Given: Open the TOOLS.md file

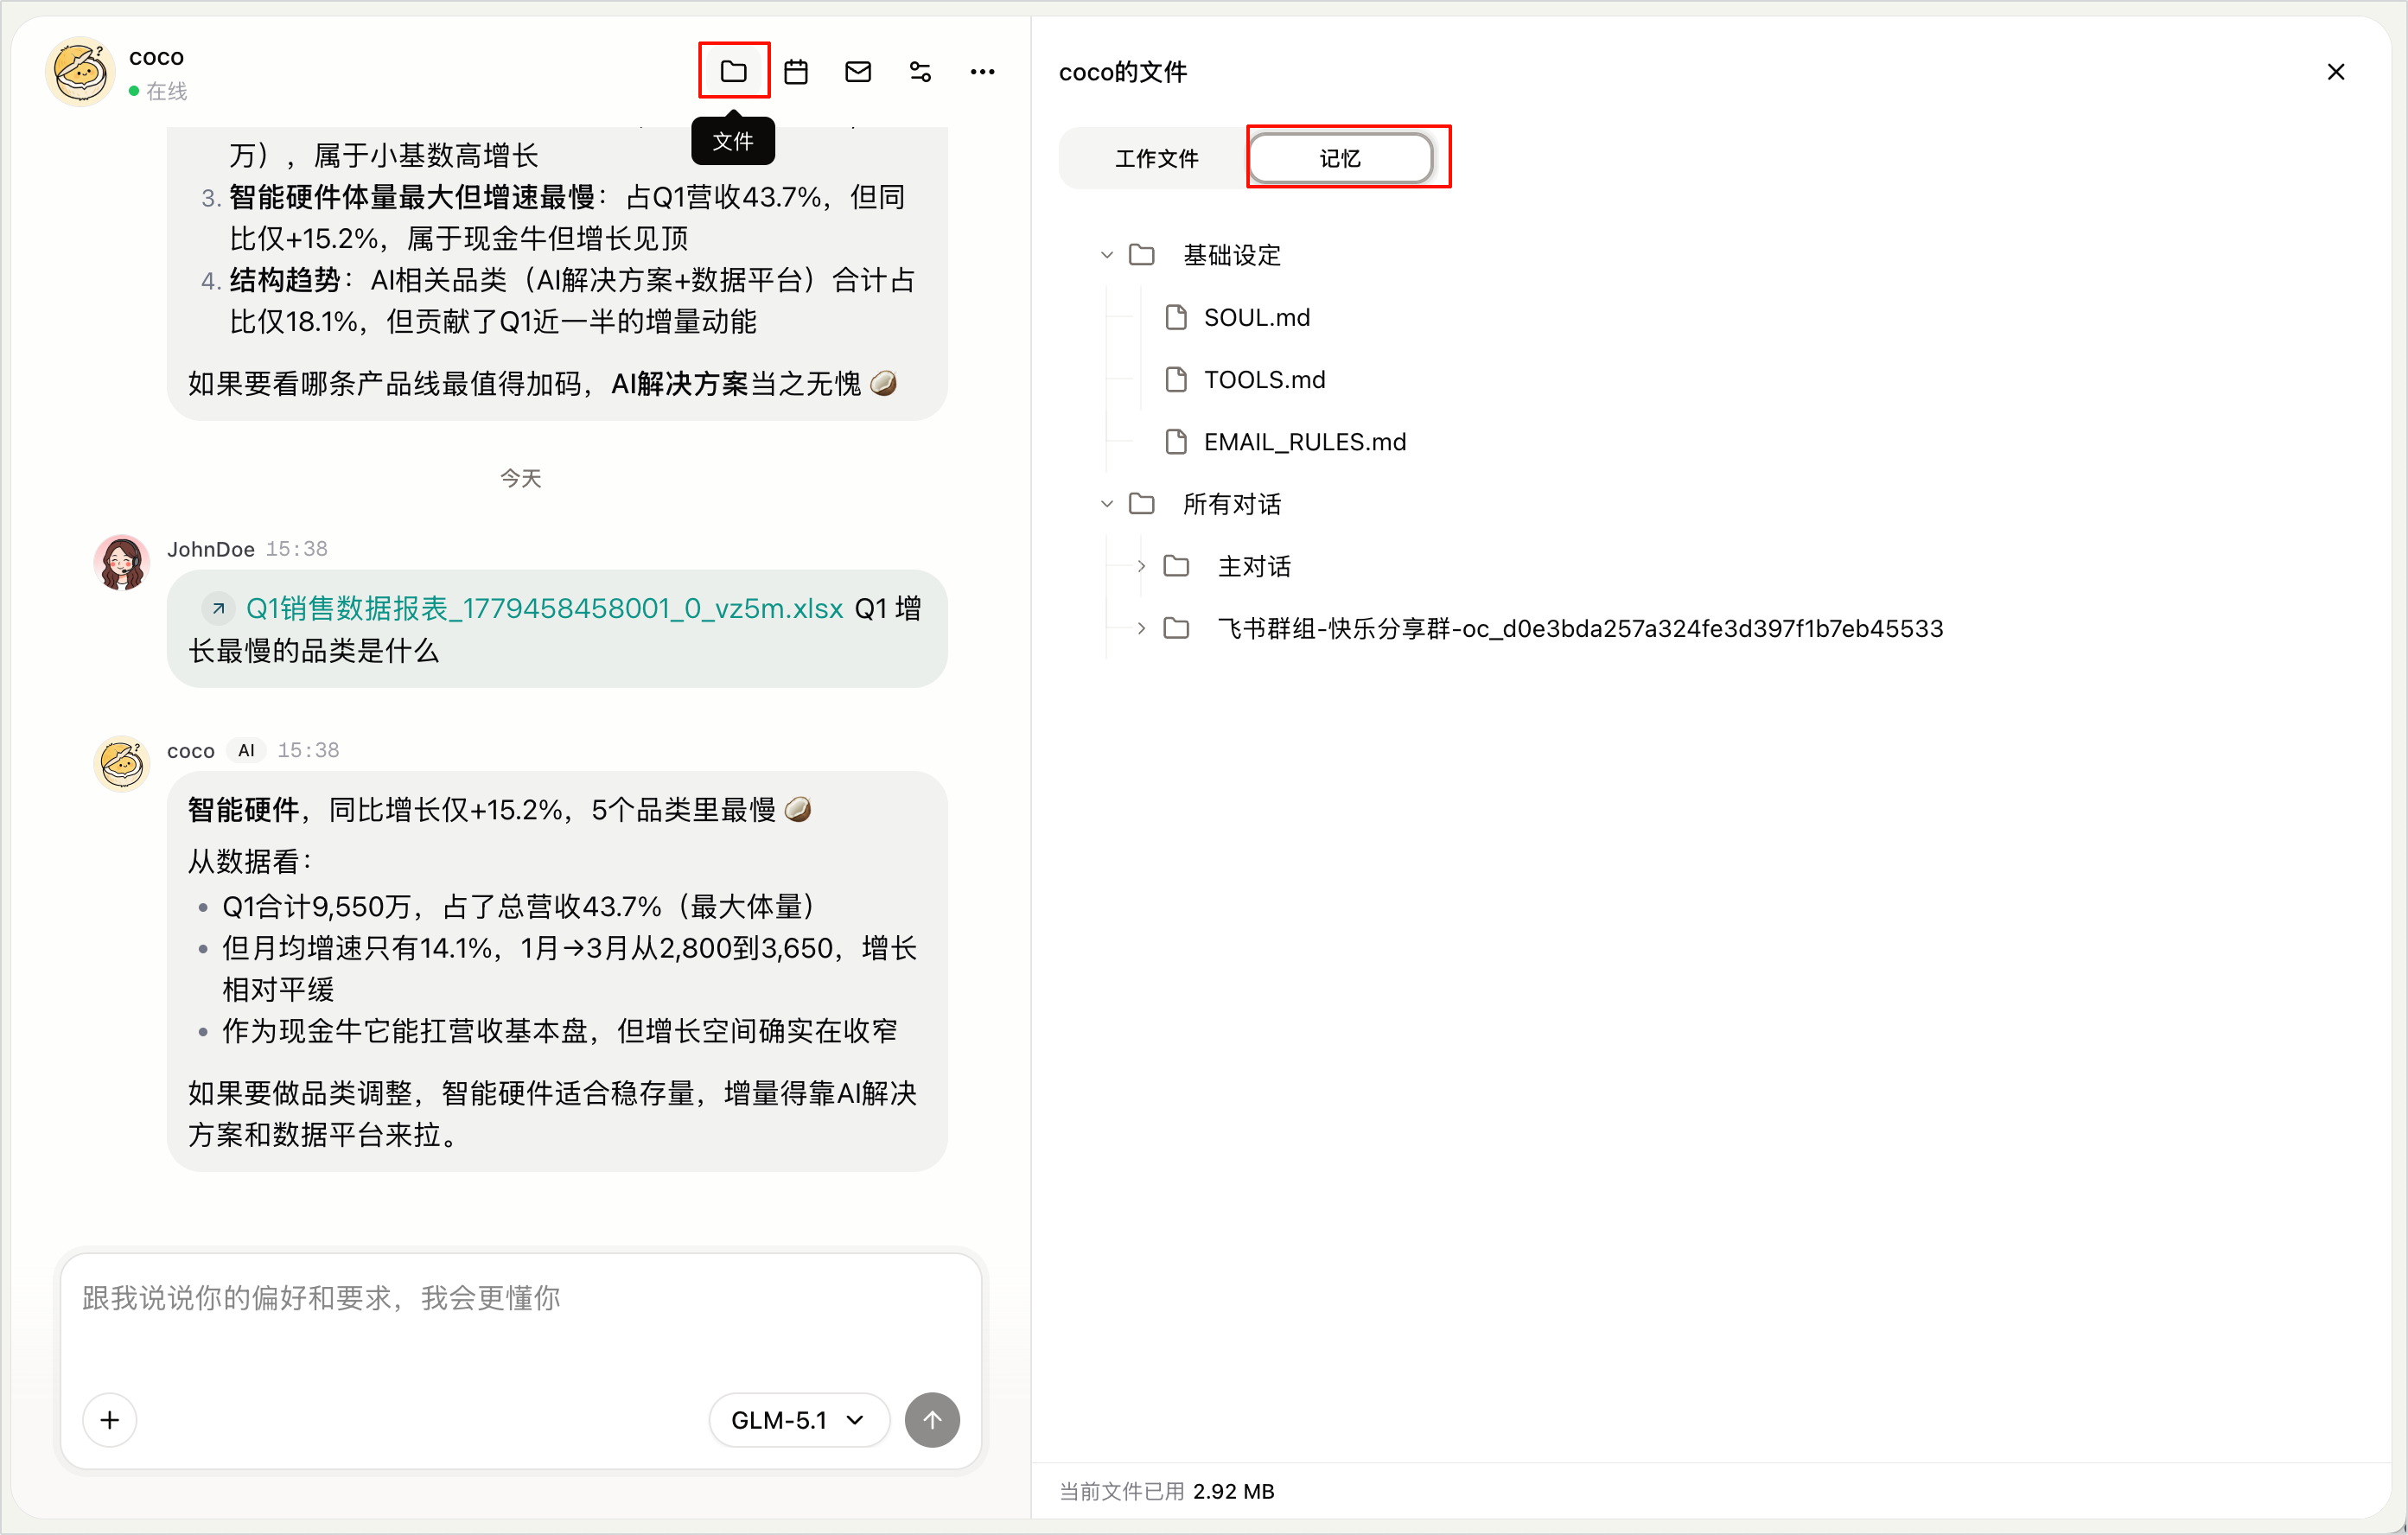Looking at the screenshot, I should click(x=1264, y=379).
